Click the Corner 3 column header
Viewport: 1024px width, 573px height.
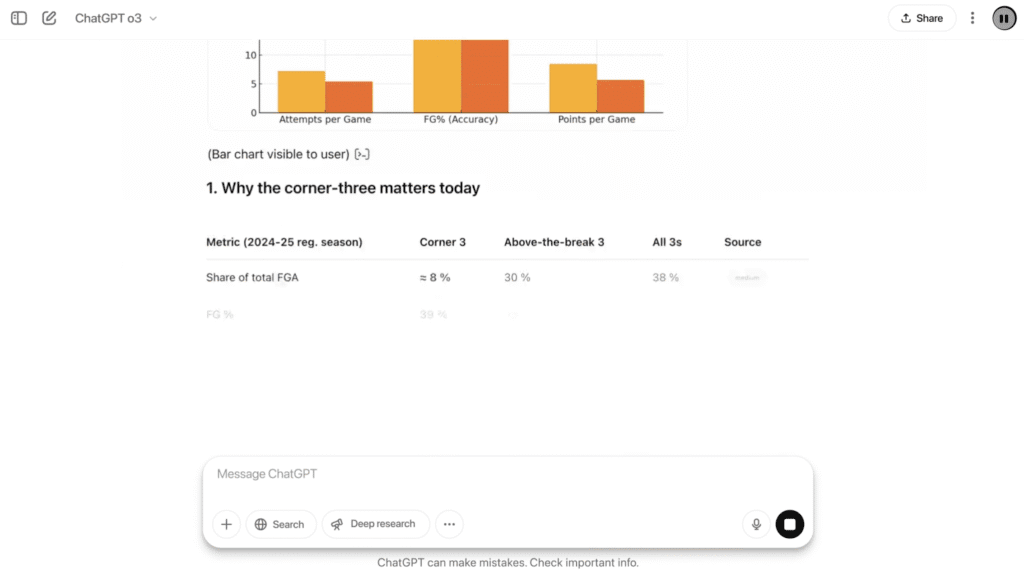tap(442, 242)
